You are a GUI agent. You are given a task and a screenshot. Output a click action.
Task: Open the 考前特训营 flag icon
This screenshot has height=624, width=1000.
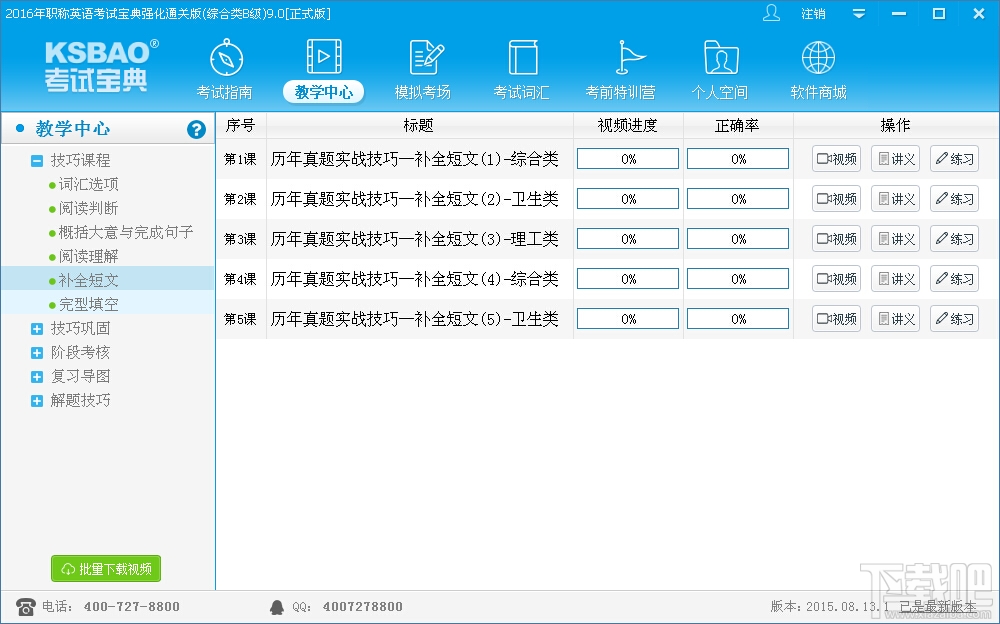[x=629, y=57]
